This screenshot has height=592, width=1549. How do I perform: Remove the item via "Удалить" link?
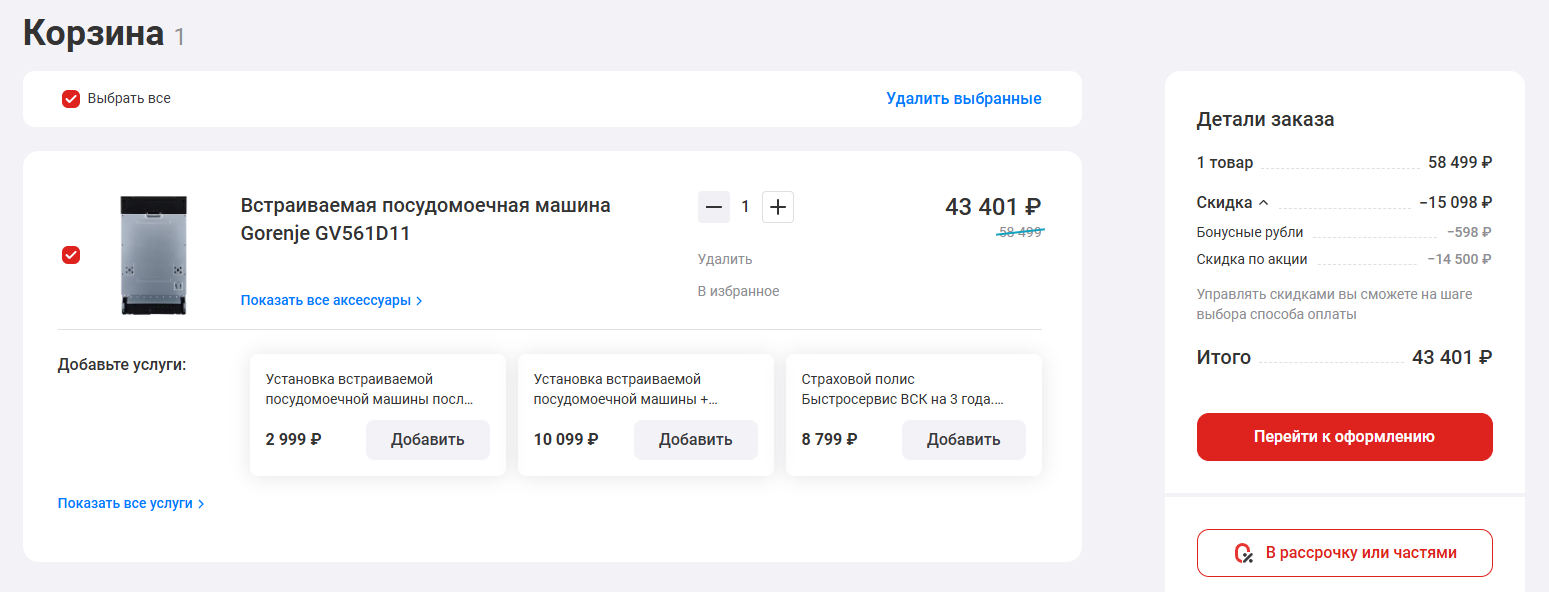724,258
